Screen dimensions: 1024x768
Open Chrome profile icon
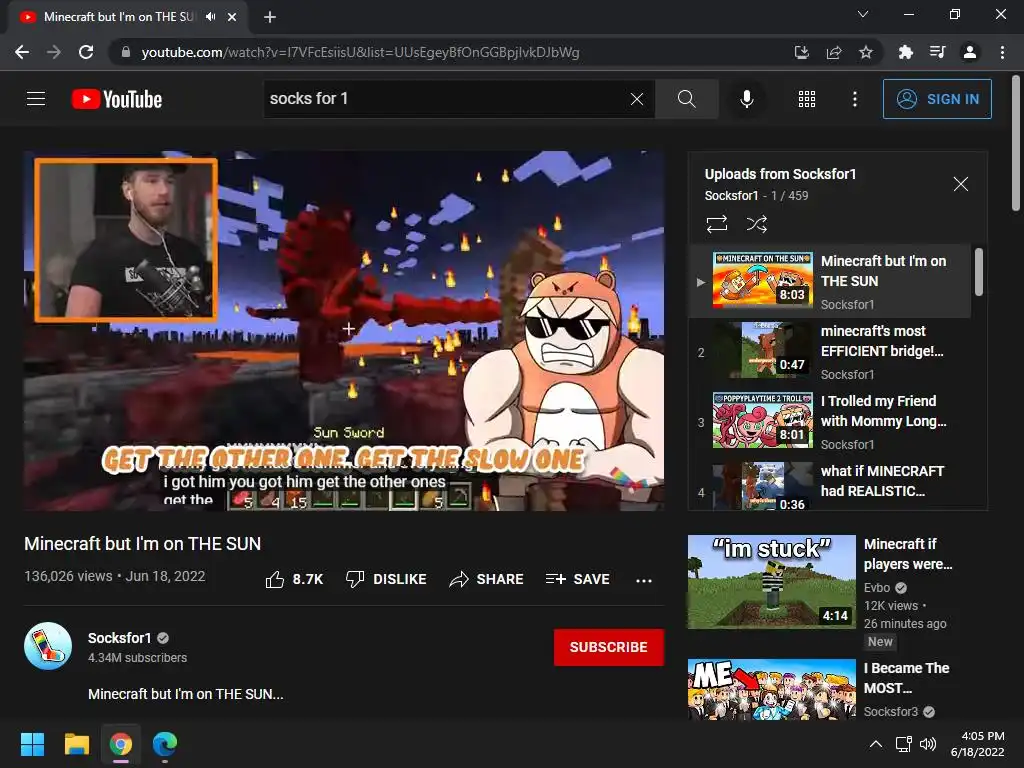coord(970,52)
